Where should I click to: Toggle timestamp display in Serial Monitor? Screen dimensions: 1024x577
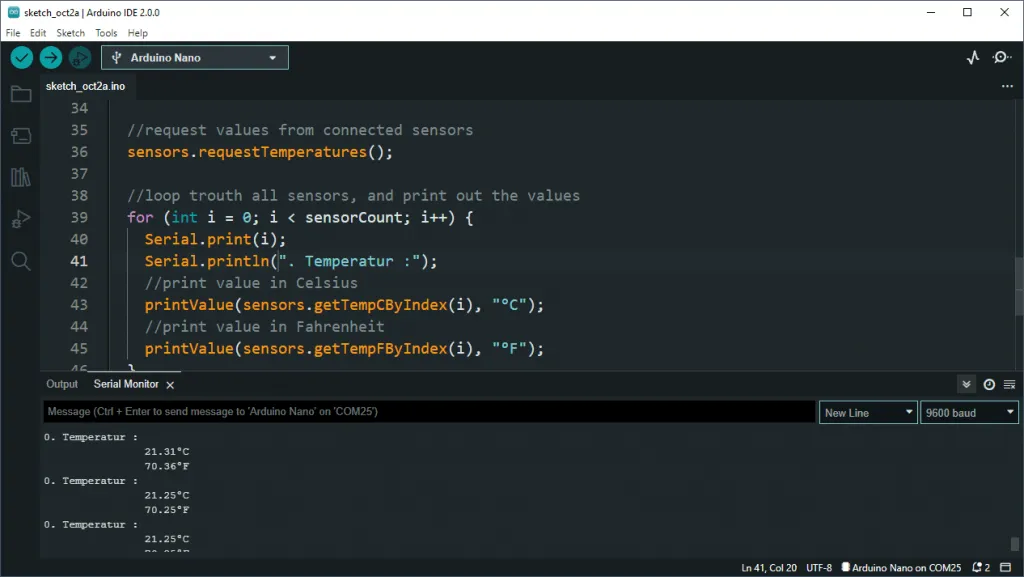tap(989, 384)
